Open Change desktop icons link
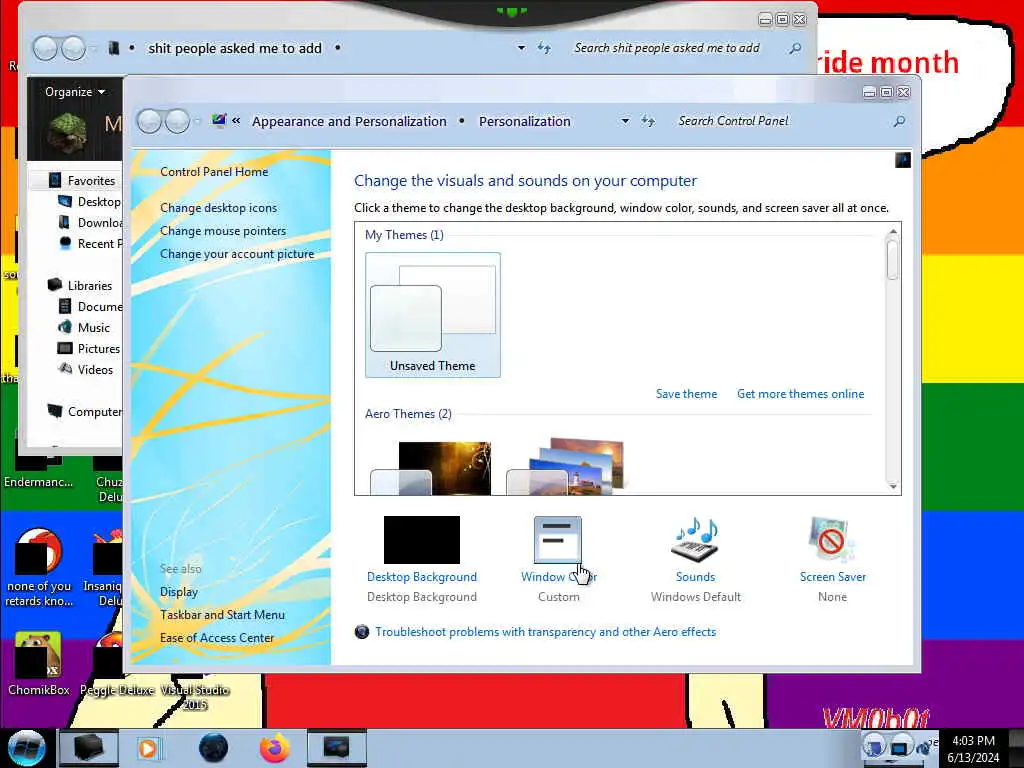Viewport: 1024px width, 768px height. [218, 208]
